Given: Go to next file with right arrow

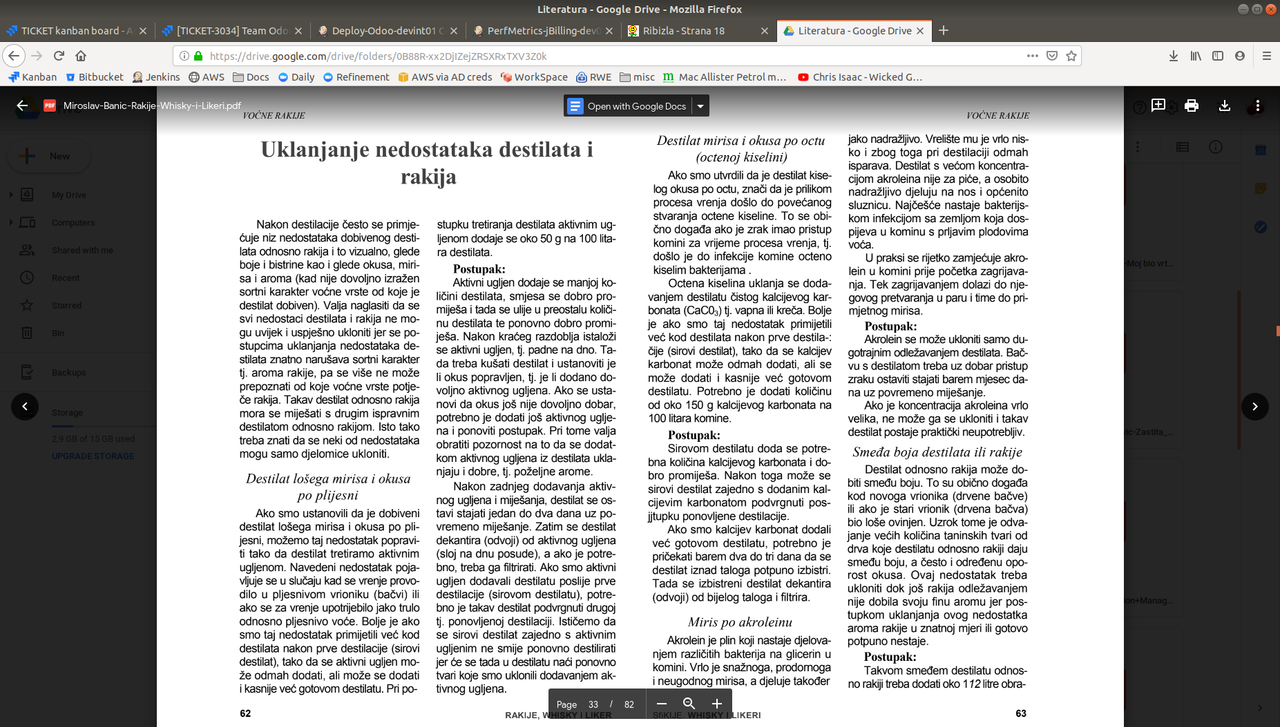Looking at the screenshot, I should point(1255,405).
